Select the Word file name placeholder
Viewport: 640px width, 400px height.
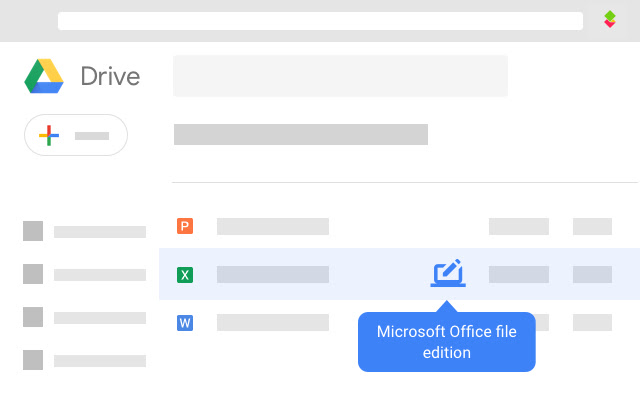[x=272, y=322]
